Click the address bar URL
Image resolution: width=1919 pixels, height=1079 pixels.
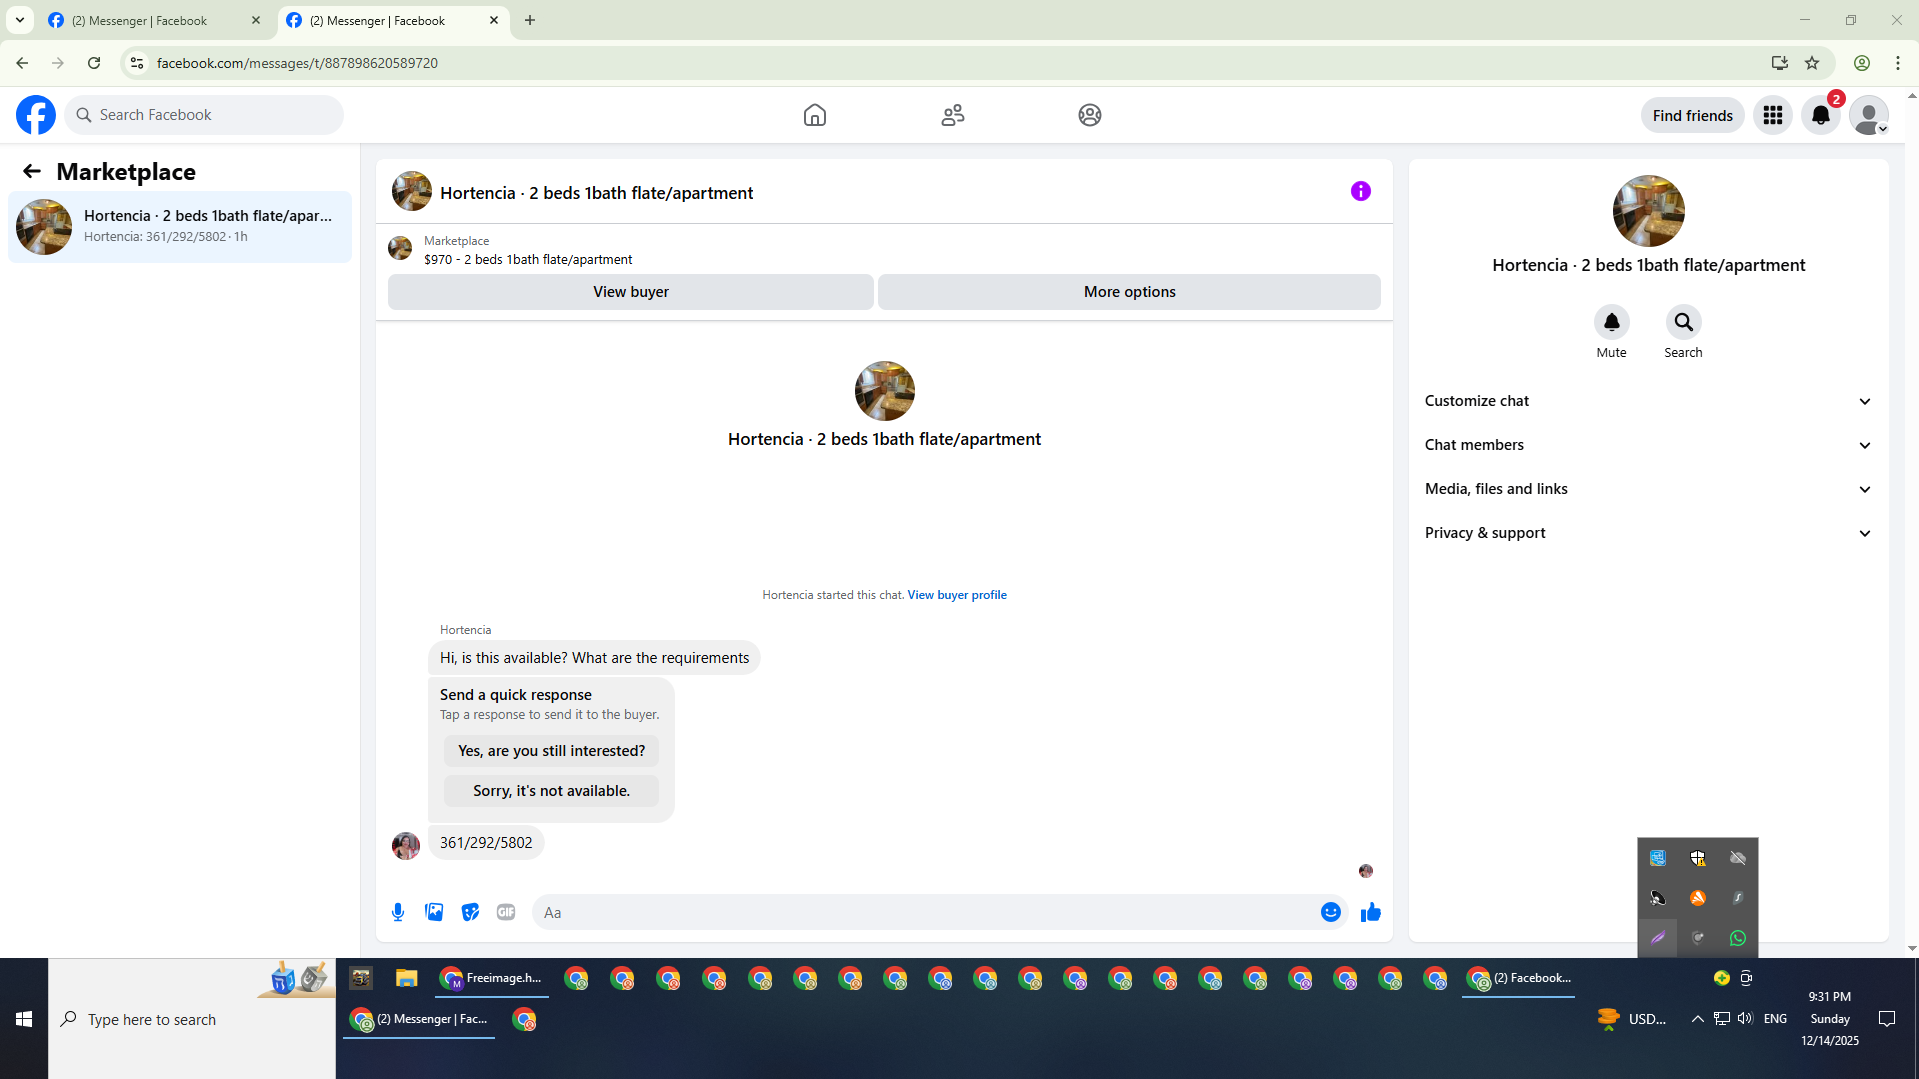pyautogui.click(x=297, y=63)
